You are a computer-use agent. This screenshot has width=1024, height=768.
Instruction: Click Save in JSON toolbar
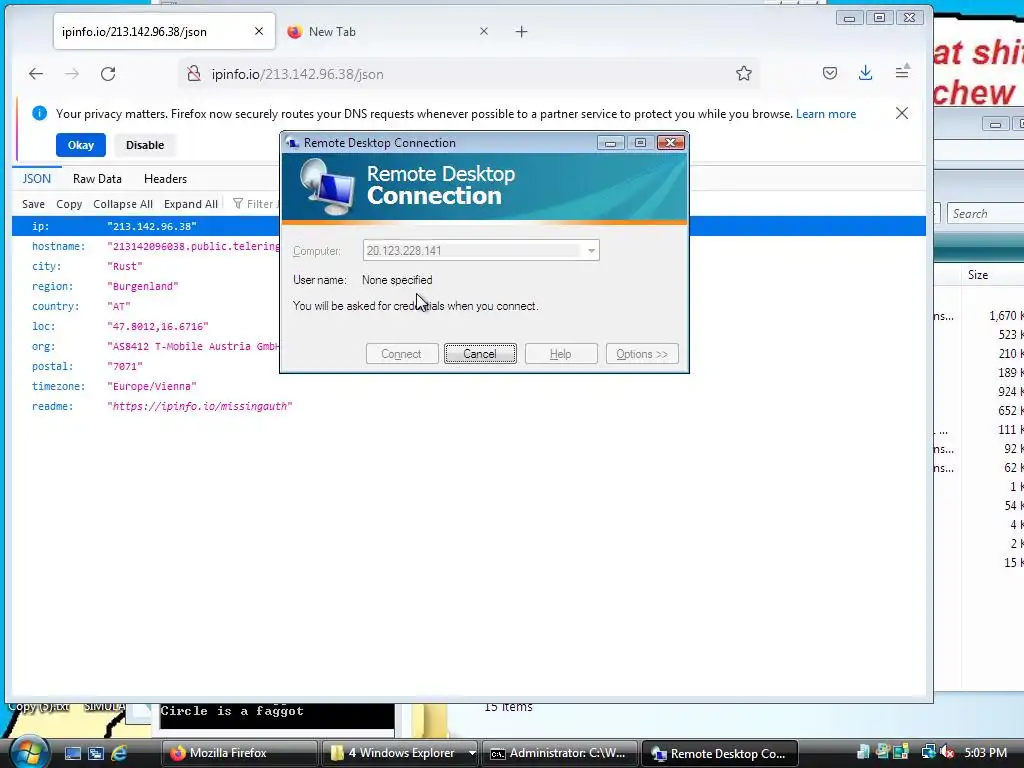[x=33, y=204]
